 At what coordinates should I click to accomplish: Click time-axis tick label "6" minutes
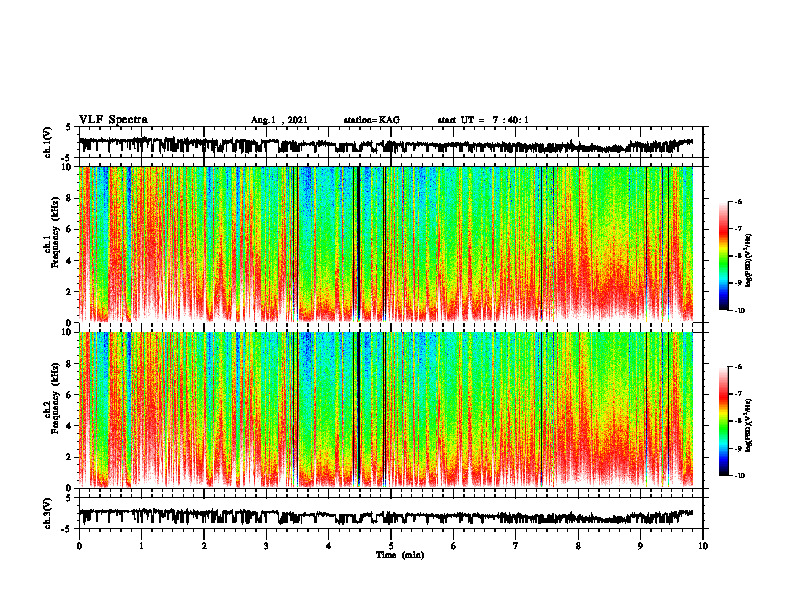pos(453,546)
